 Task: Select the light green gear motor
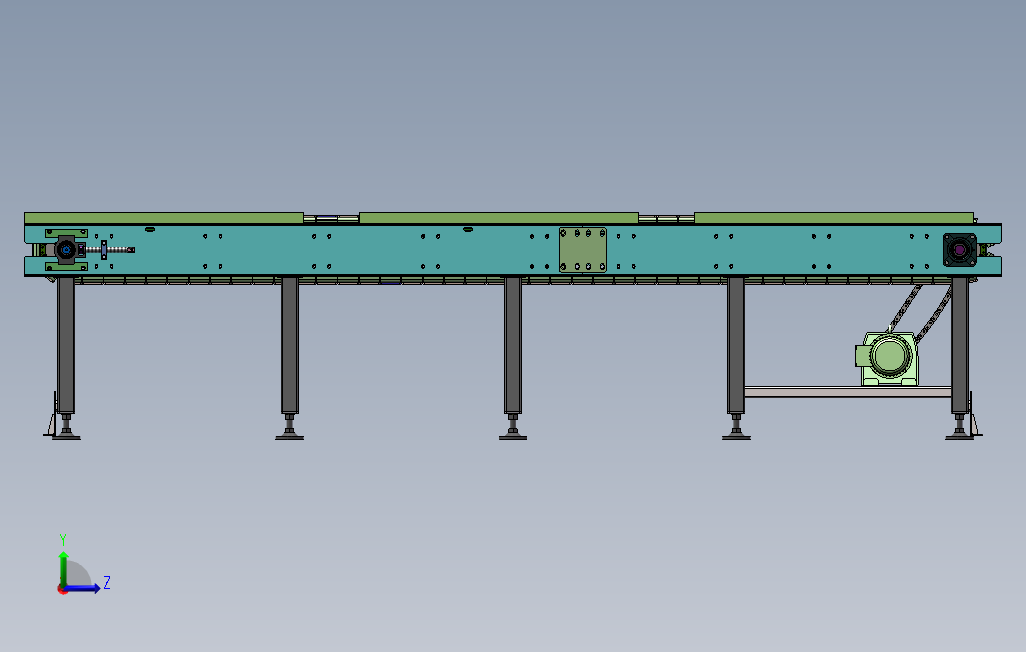coord(887,358)
